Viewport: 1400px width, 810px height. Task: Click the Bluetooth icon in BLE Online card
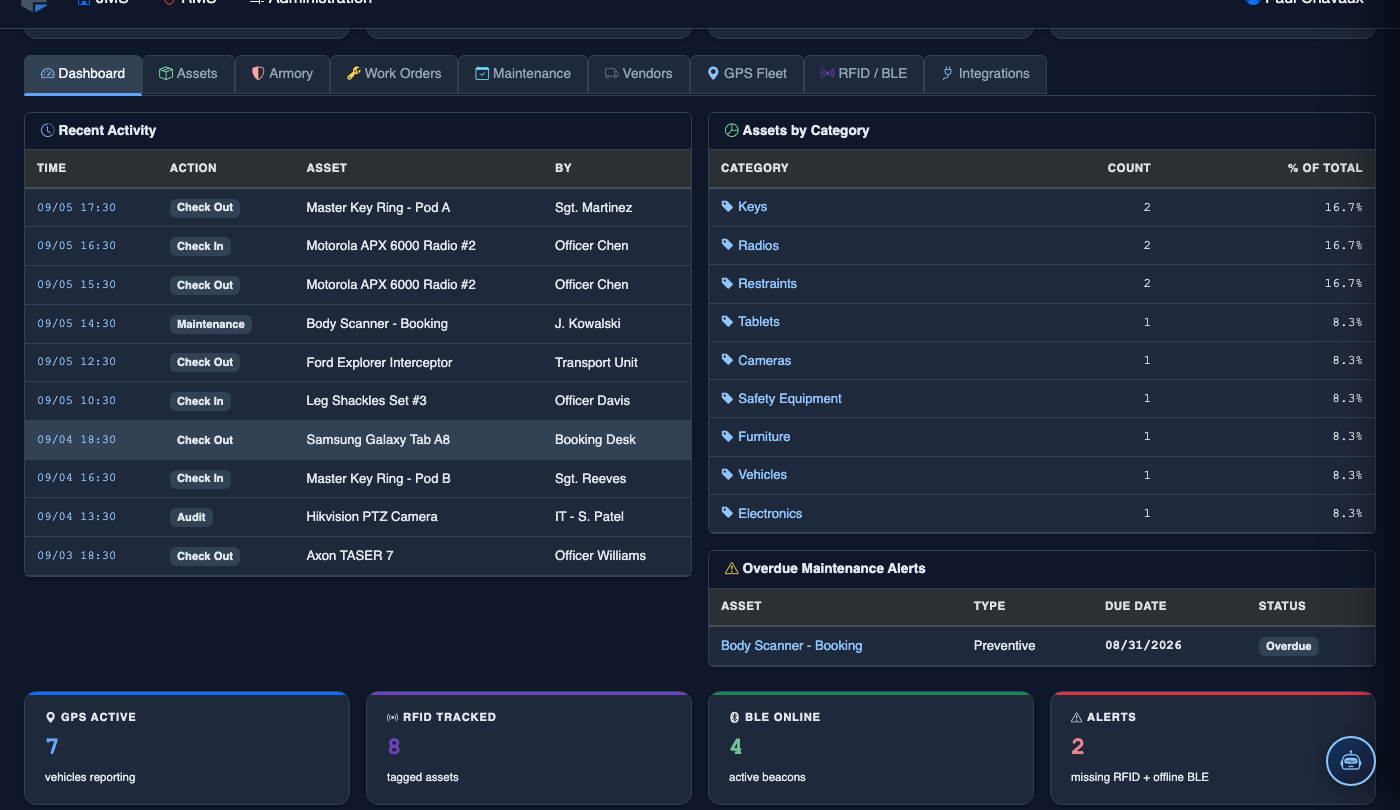(734, 717)
